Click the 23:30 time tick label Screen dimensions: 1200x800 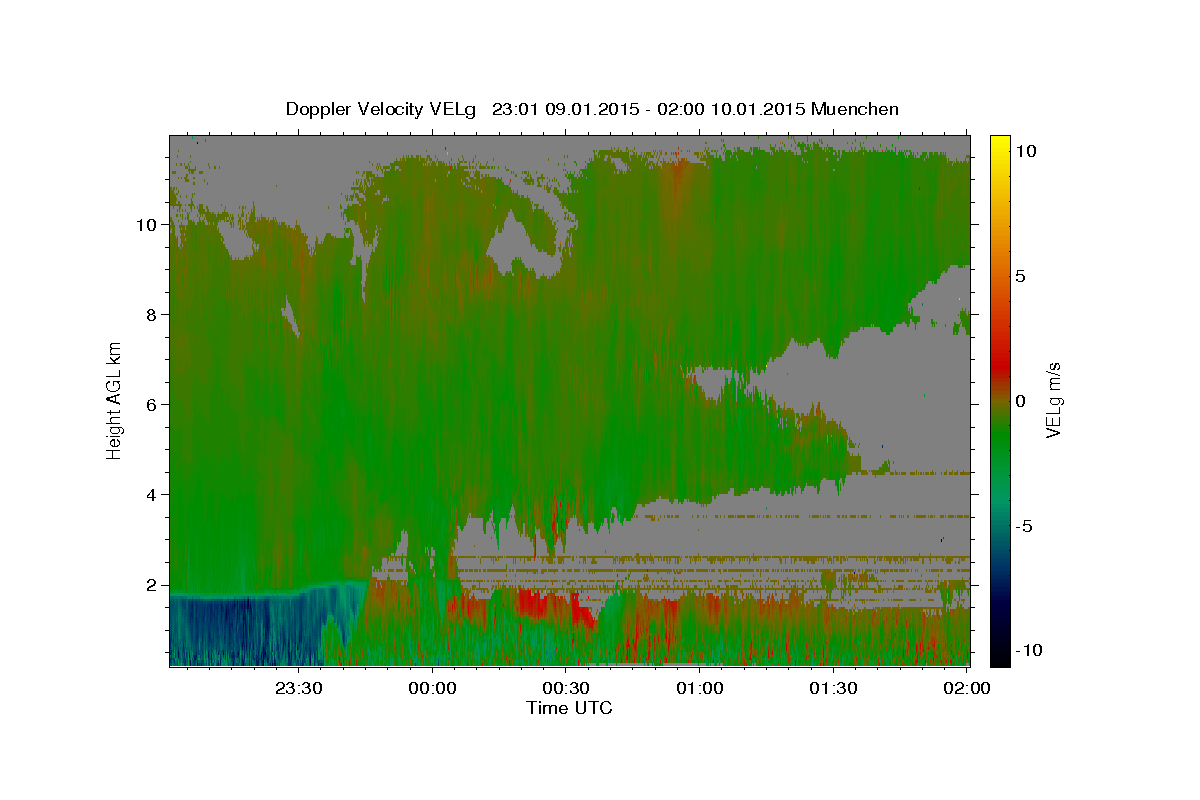(x=298, y=688)
